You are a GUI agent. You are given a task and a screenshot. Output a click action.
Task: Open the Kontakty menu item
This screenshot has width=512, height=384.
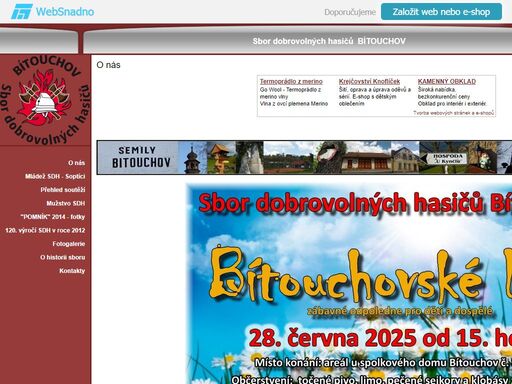click(72, 271)
